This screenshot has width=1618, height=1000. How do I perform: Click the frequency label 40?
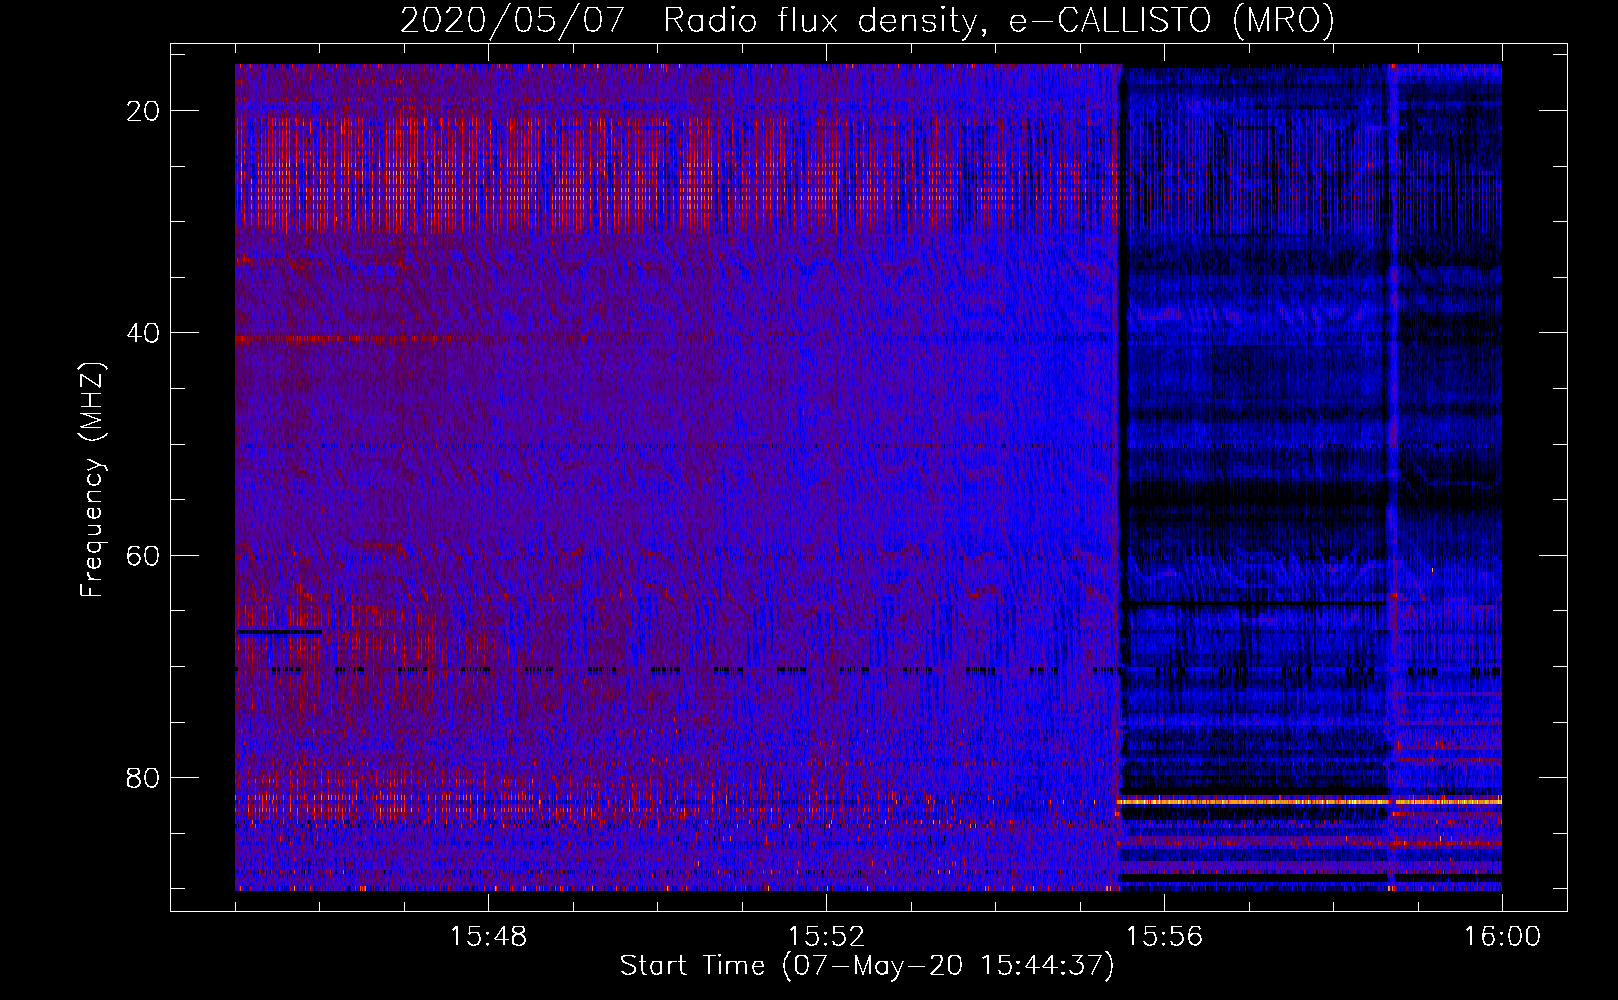(x=144, y=333)
